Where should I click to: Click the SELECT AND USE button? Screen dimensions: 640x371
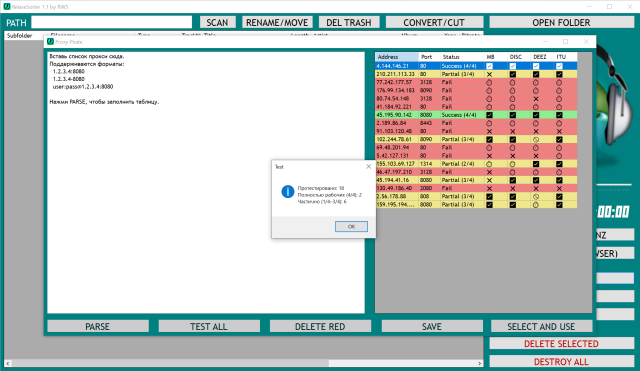click(x=542, y=326)
